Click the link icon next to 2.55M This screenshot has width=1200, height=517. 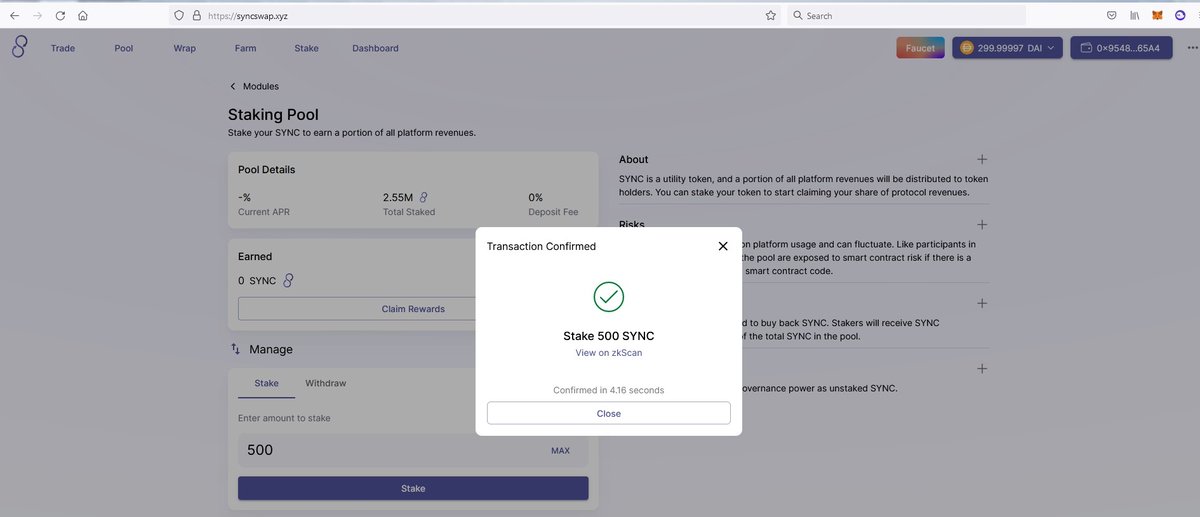click(424, 197)
